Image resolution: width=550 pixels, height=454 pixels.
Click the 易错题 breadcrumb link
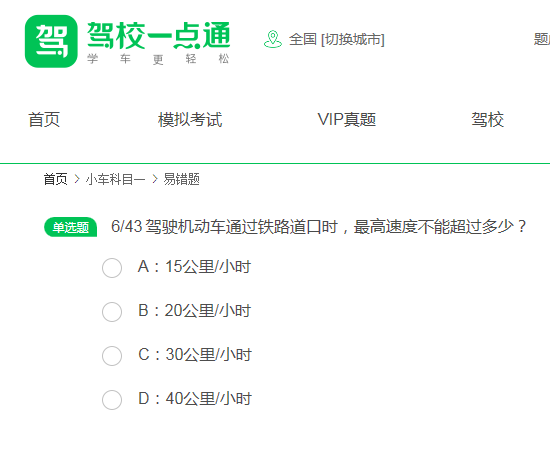click(181, 179)
